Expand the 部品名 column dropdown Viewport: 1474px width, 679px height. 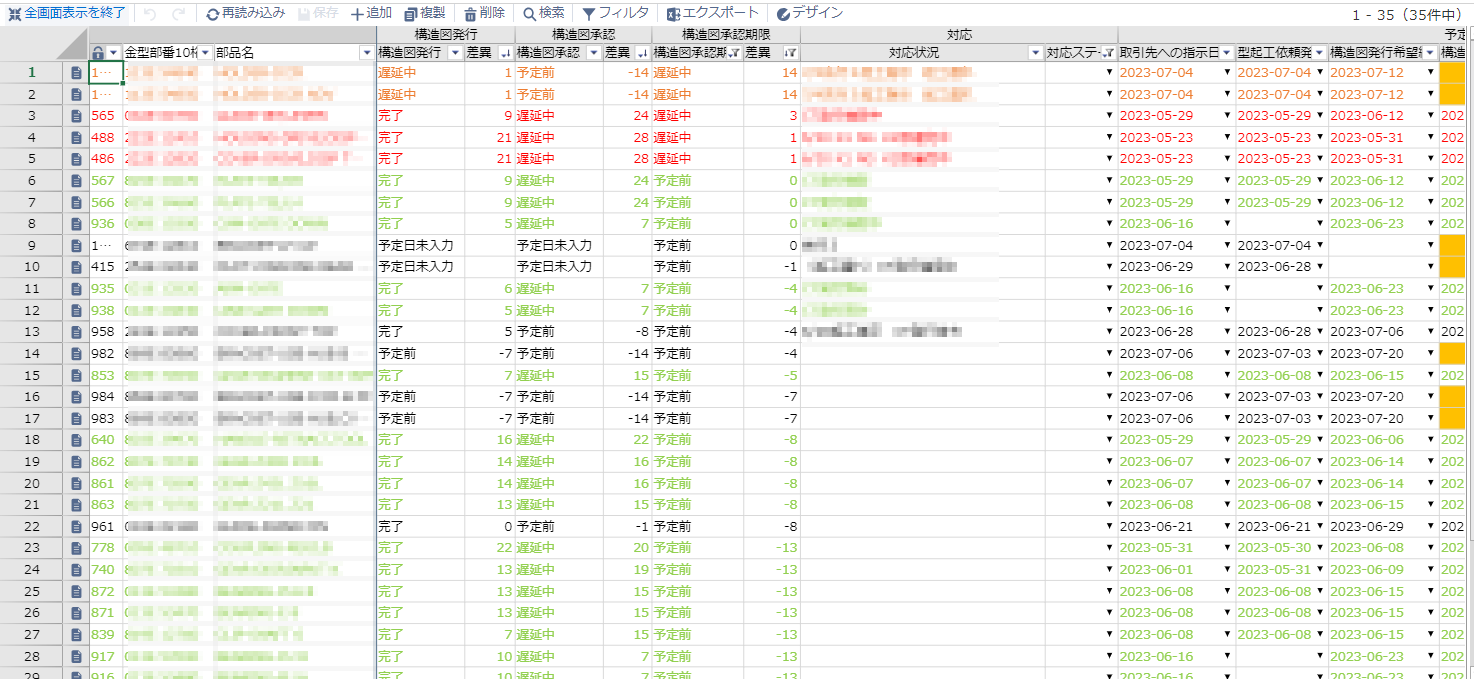point(366,53)
